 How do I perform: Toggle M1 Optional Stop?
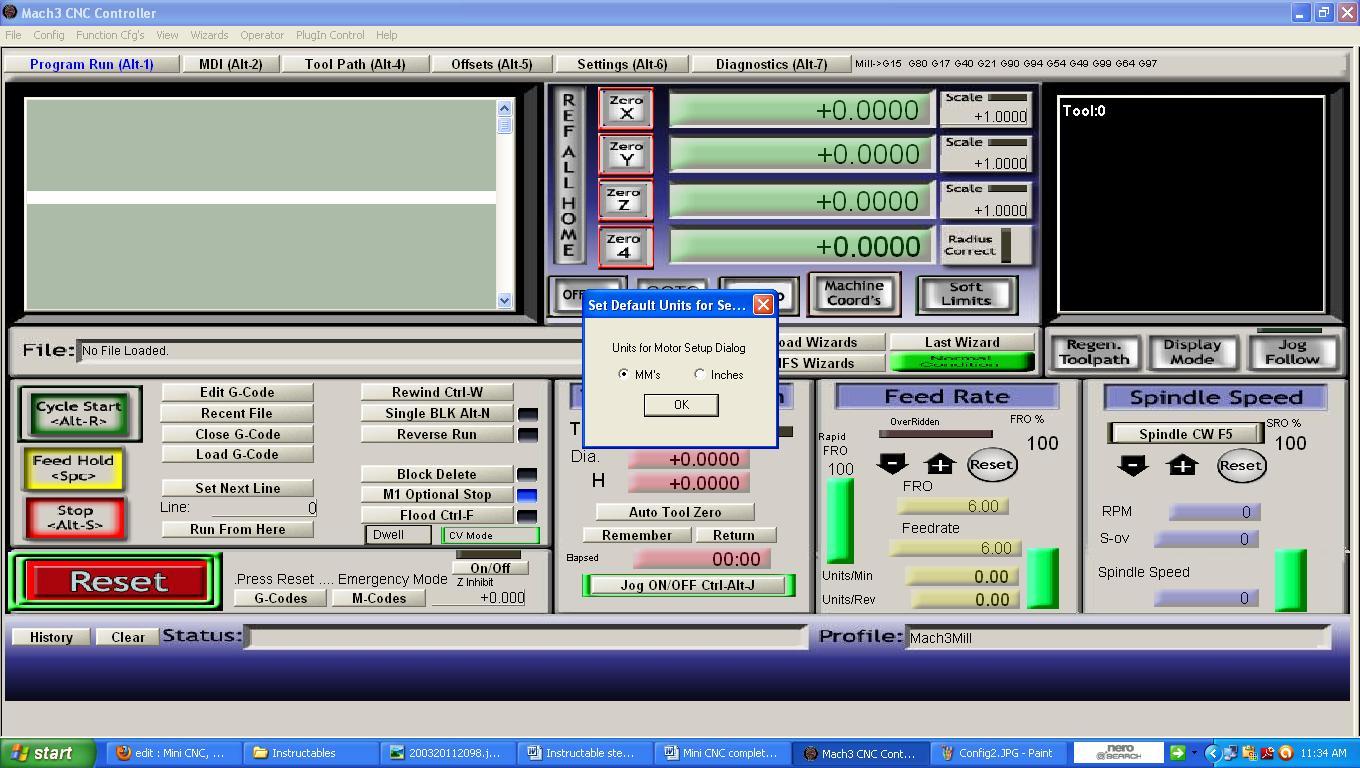point(437,494)
